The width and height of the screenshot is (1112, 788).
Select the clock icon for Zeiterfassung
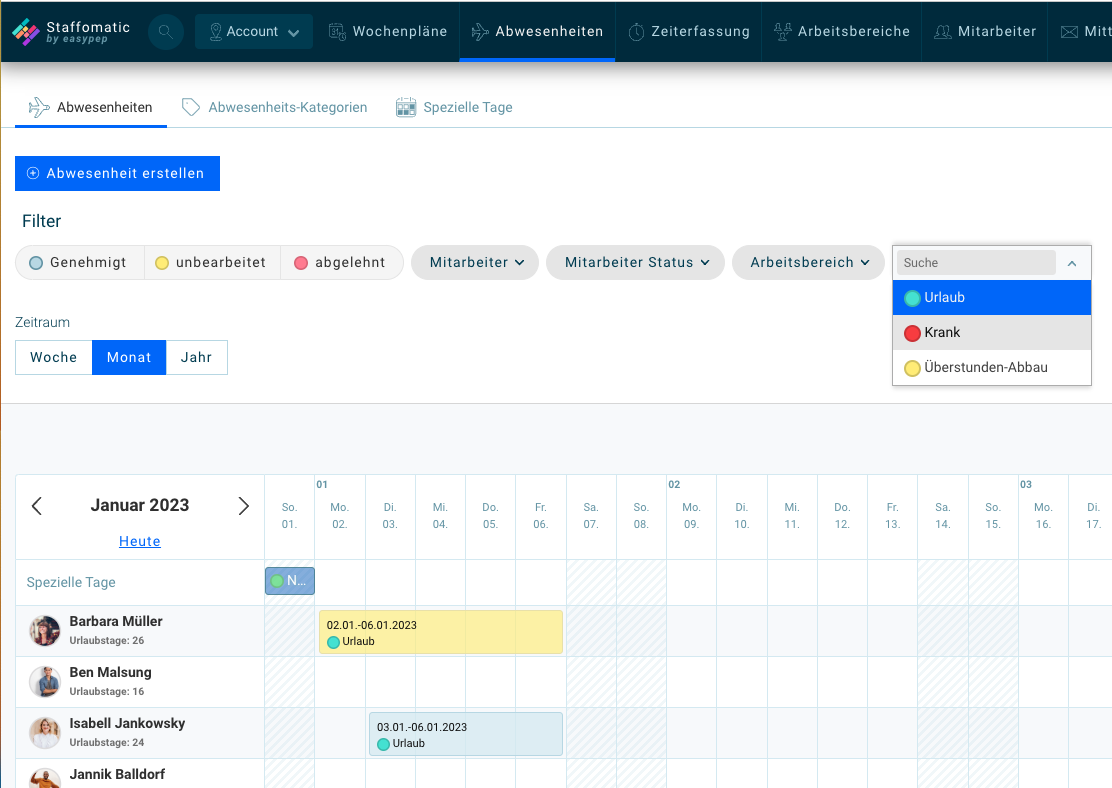[637, 31]
